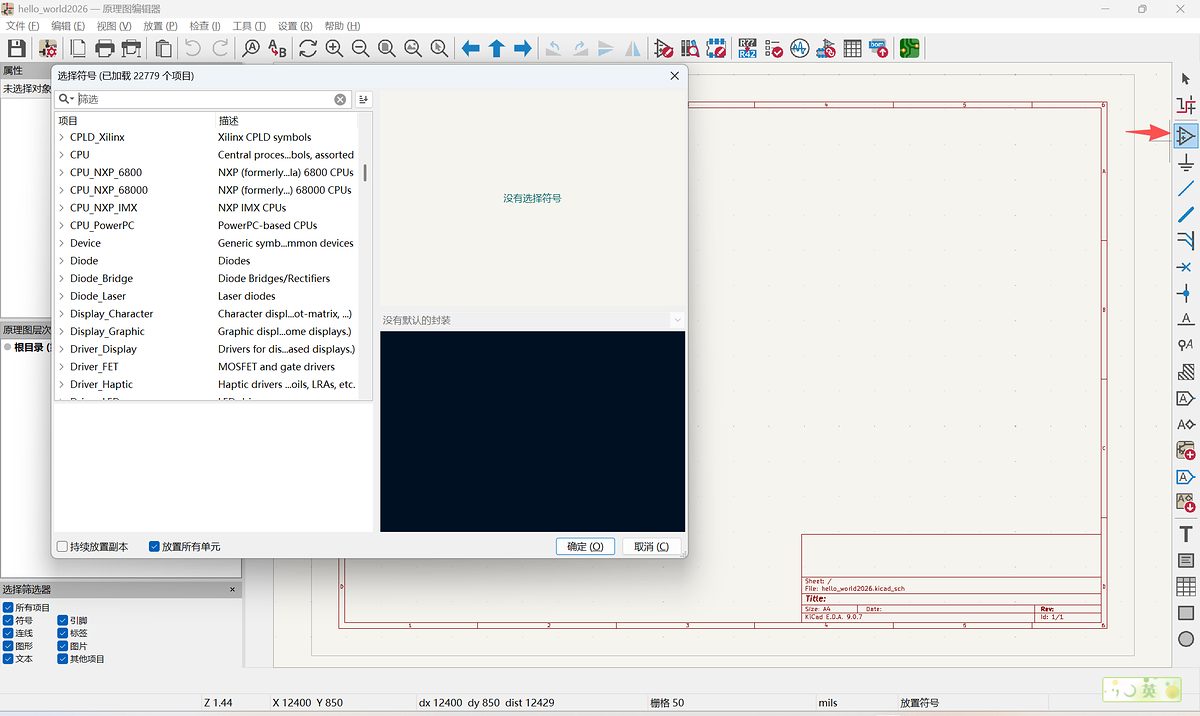Click the Save schematic icon
The image size is (1200, 716).
click(x=17, y=48)
